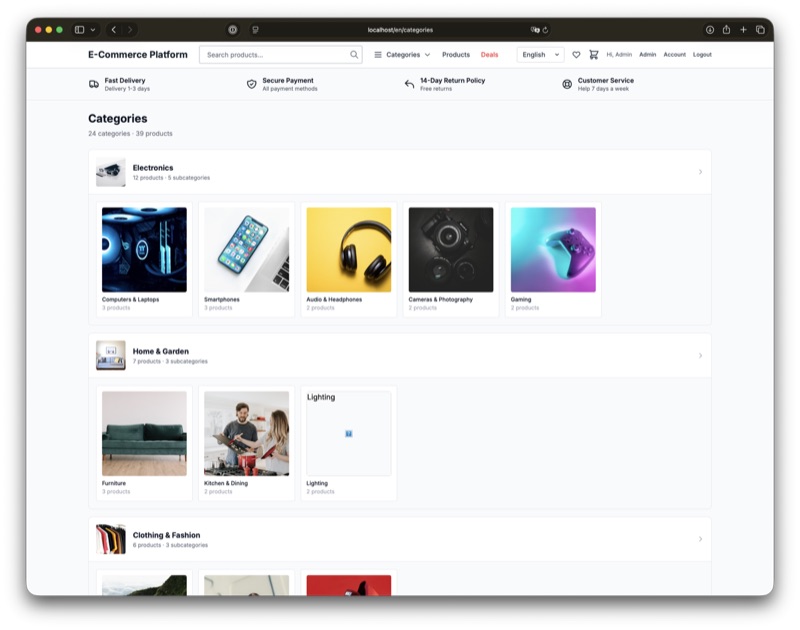This screenshot has height=630, width=800.
Task: Click the localhost address bar
Action: click(x=400, y=30)
